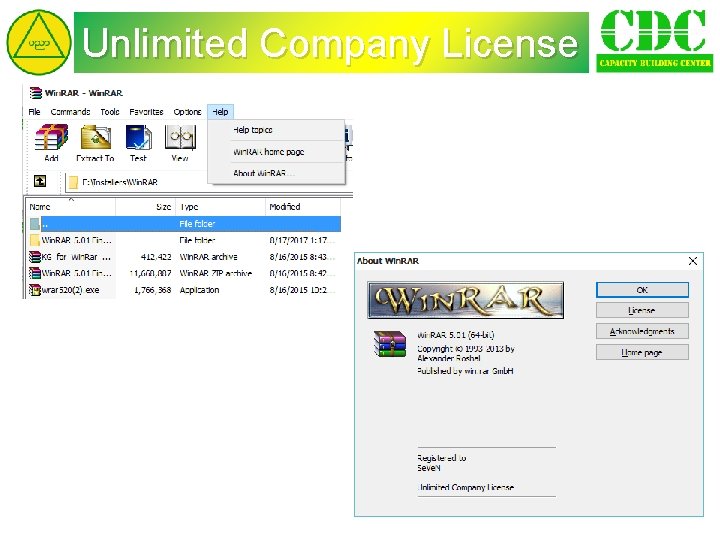Click the WinRAR banner logo in About dialog
This screenshot has height=540, width=720.
pyautogui.click(x=466, y=300)
